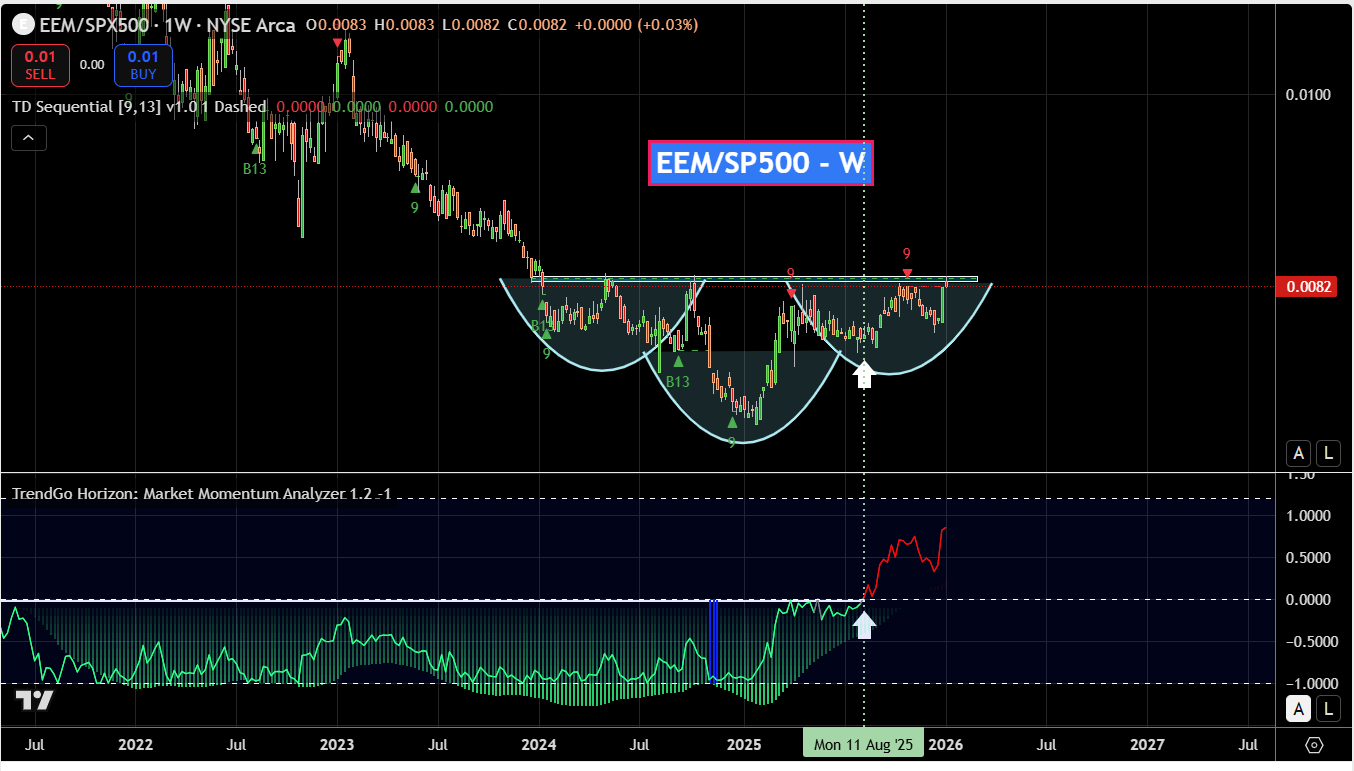Toggle auto scale in momentum indicator pane
Image resolution: width=1354 pixels, height=771 pixels.
point(1298,709)
